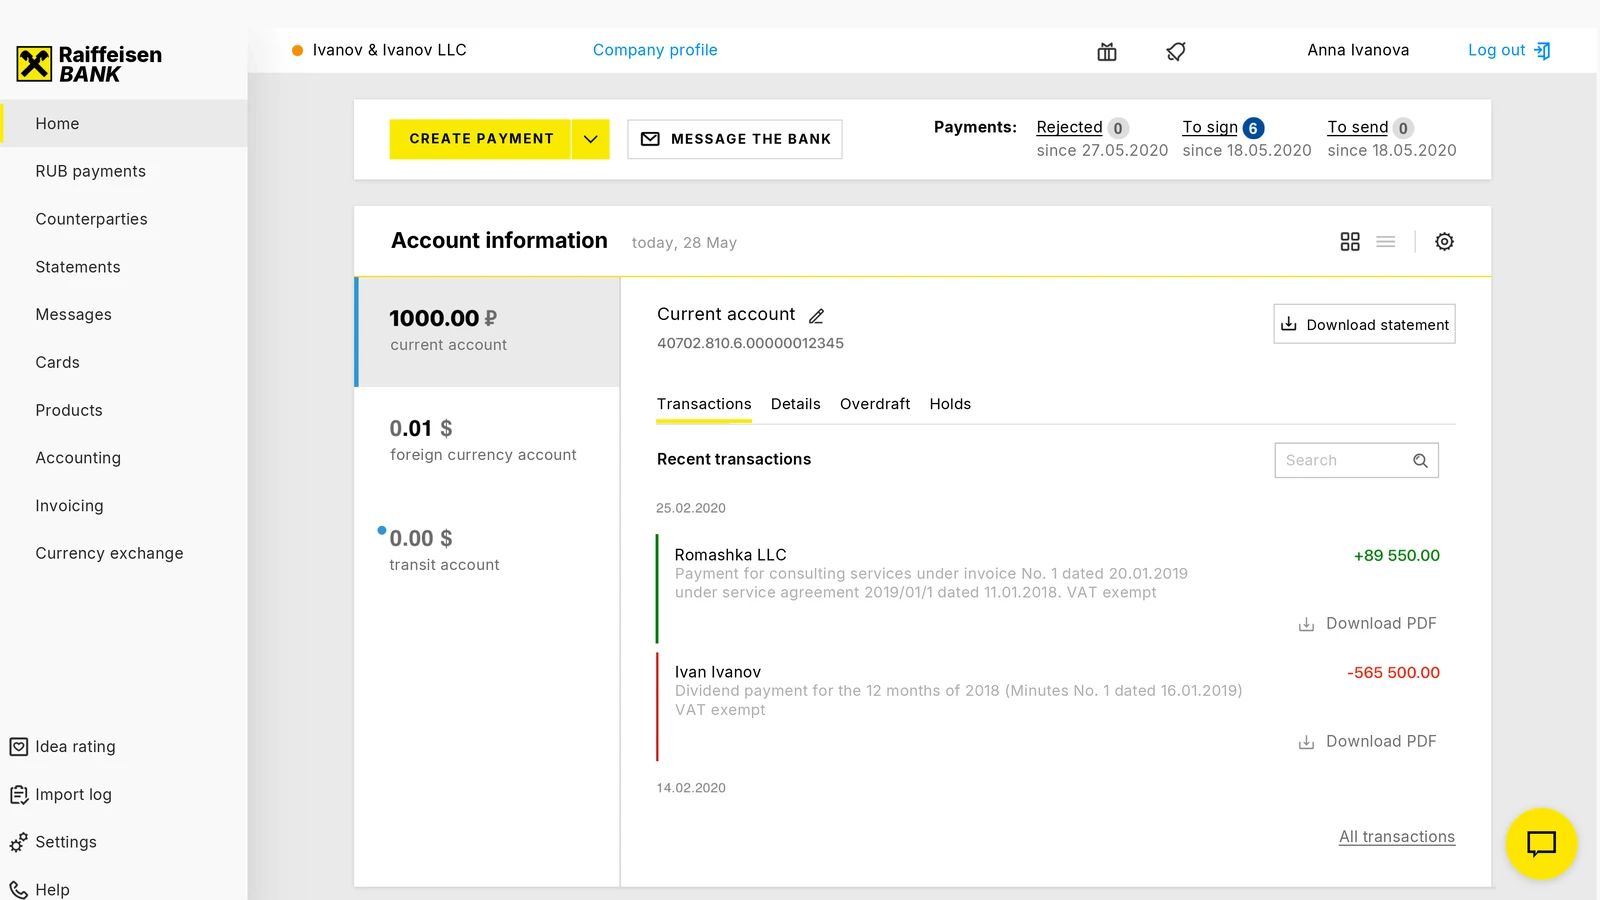Download PDF for the Ivan Ivanov transaction

1367,742
